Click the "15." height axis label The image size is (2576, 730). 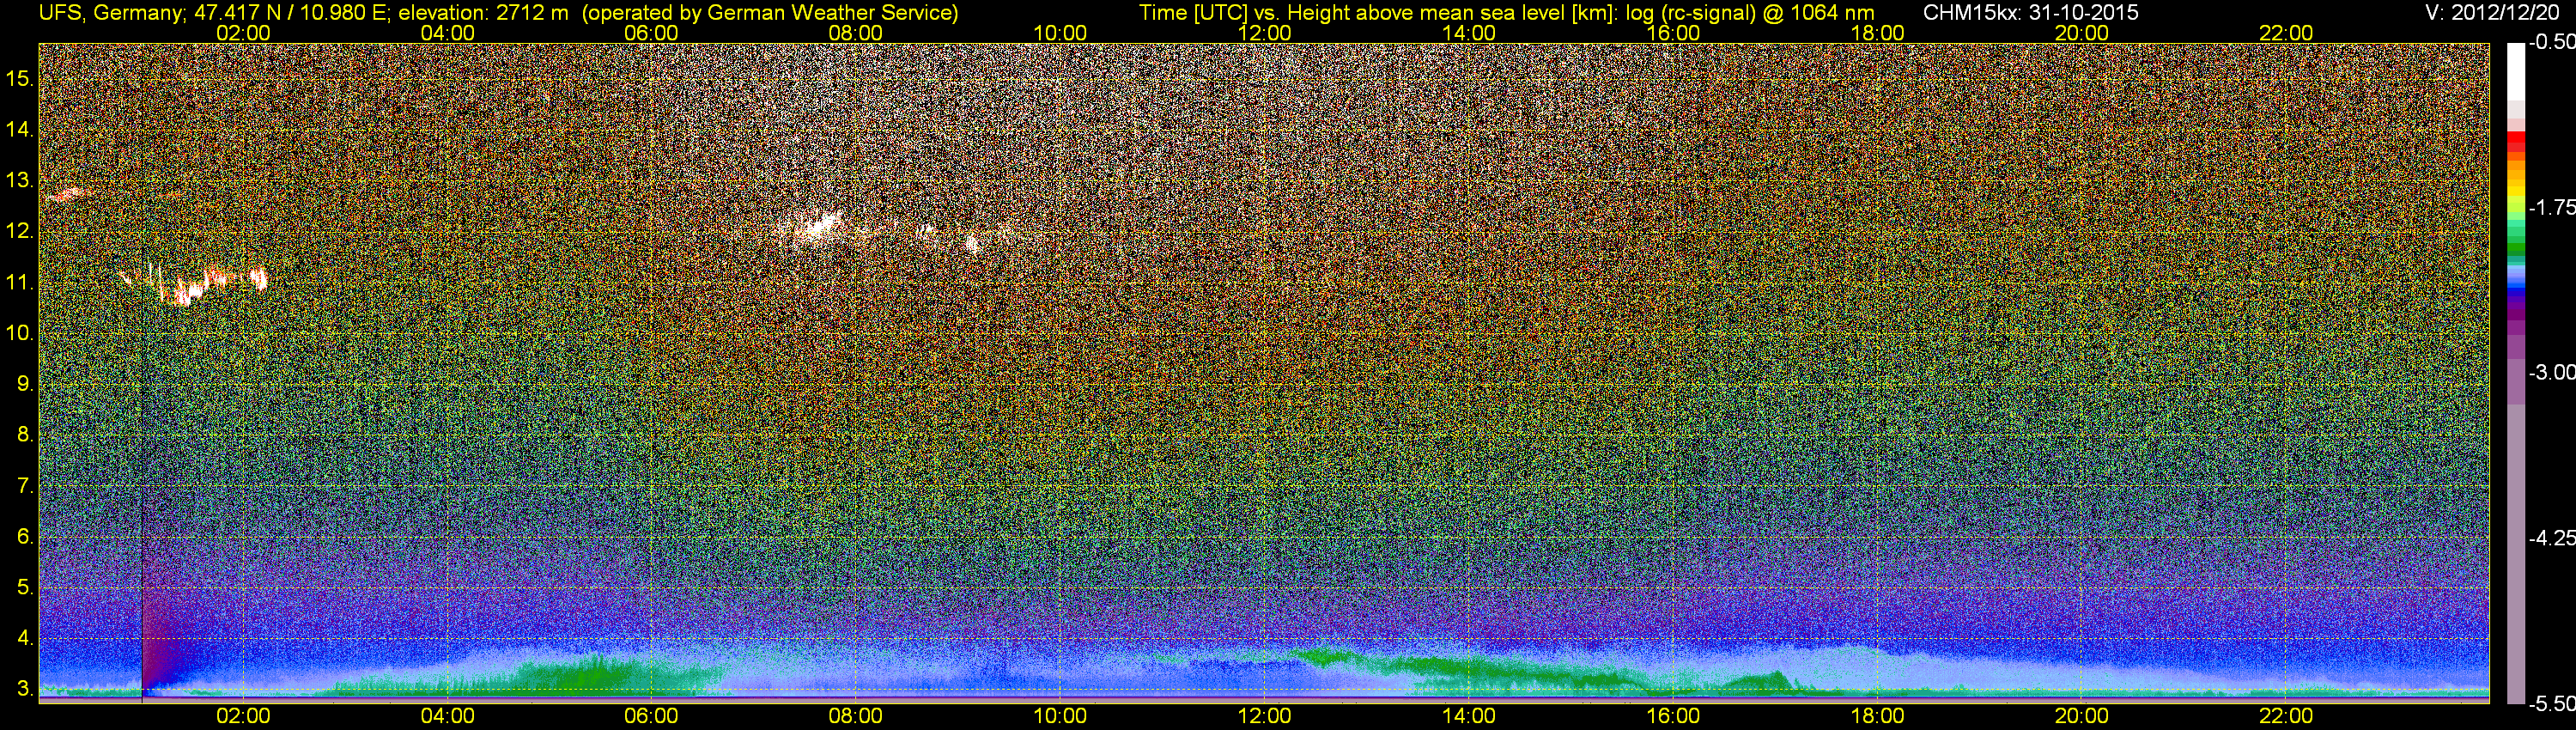pyautogui.click(x=20, y=78)
